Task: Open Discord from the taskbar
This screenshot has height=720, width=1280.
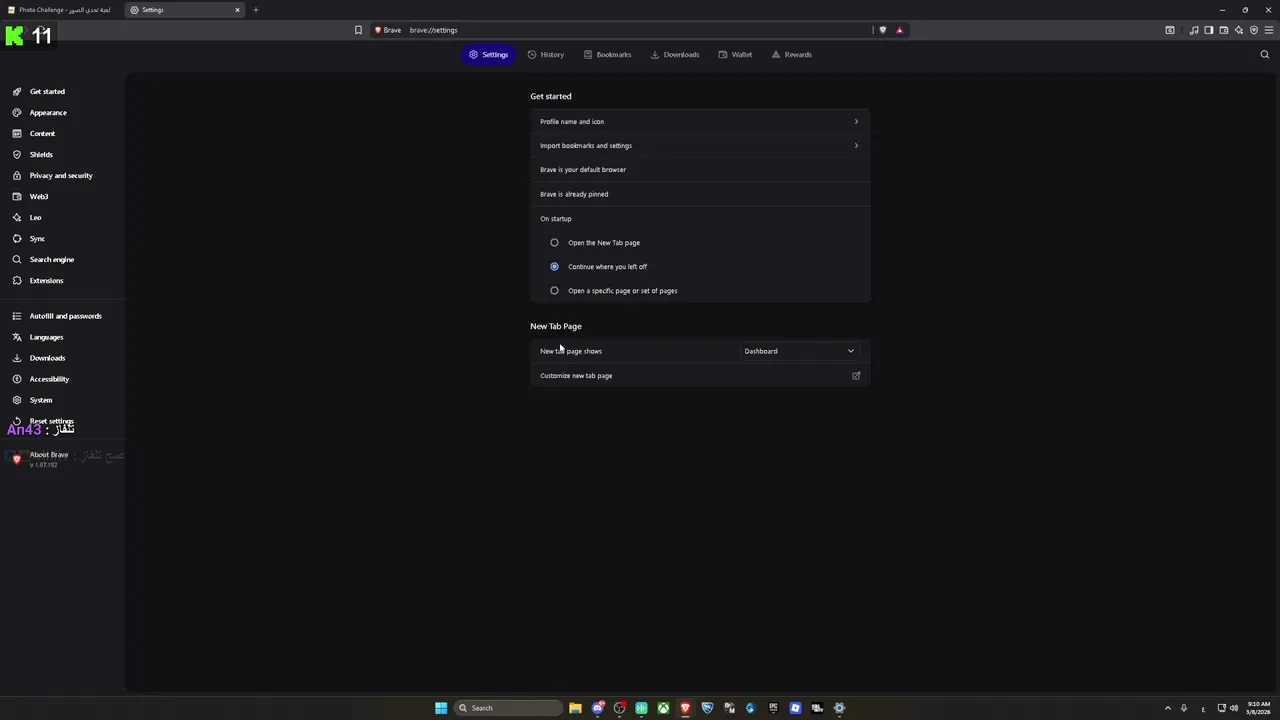Action: pyautogui.click(x=597, y=708)
